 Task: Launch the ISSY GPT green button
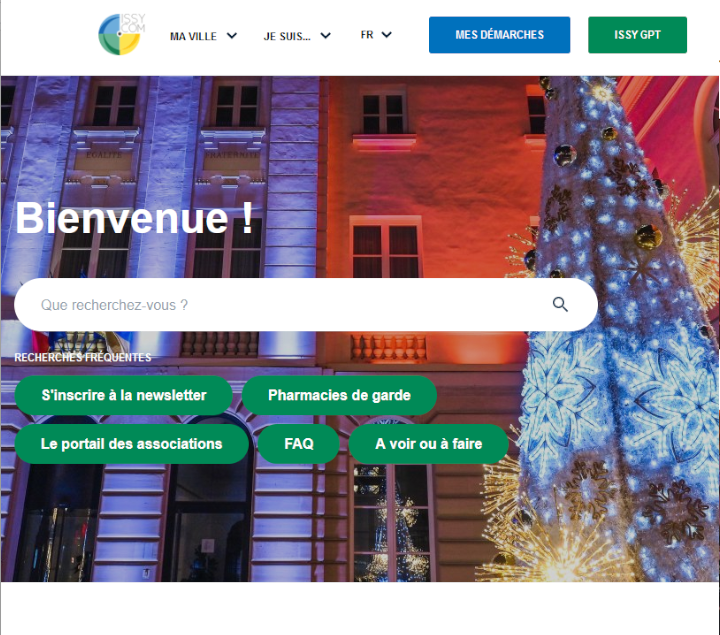637,35
